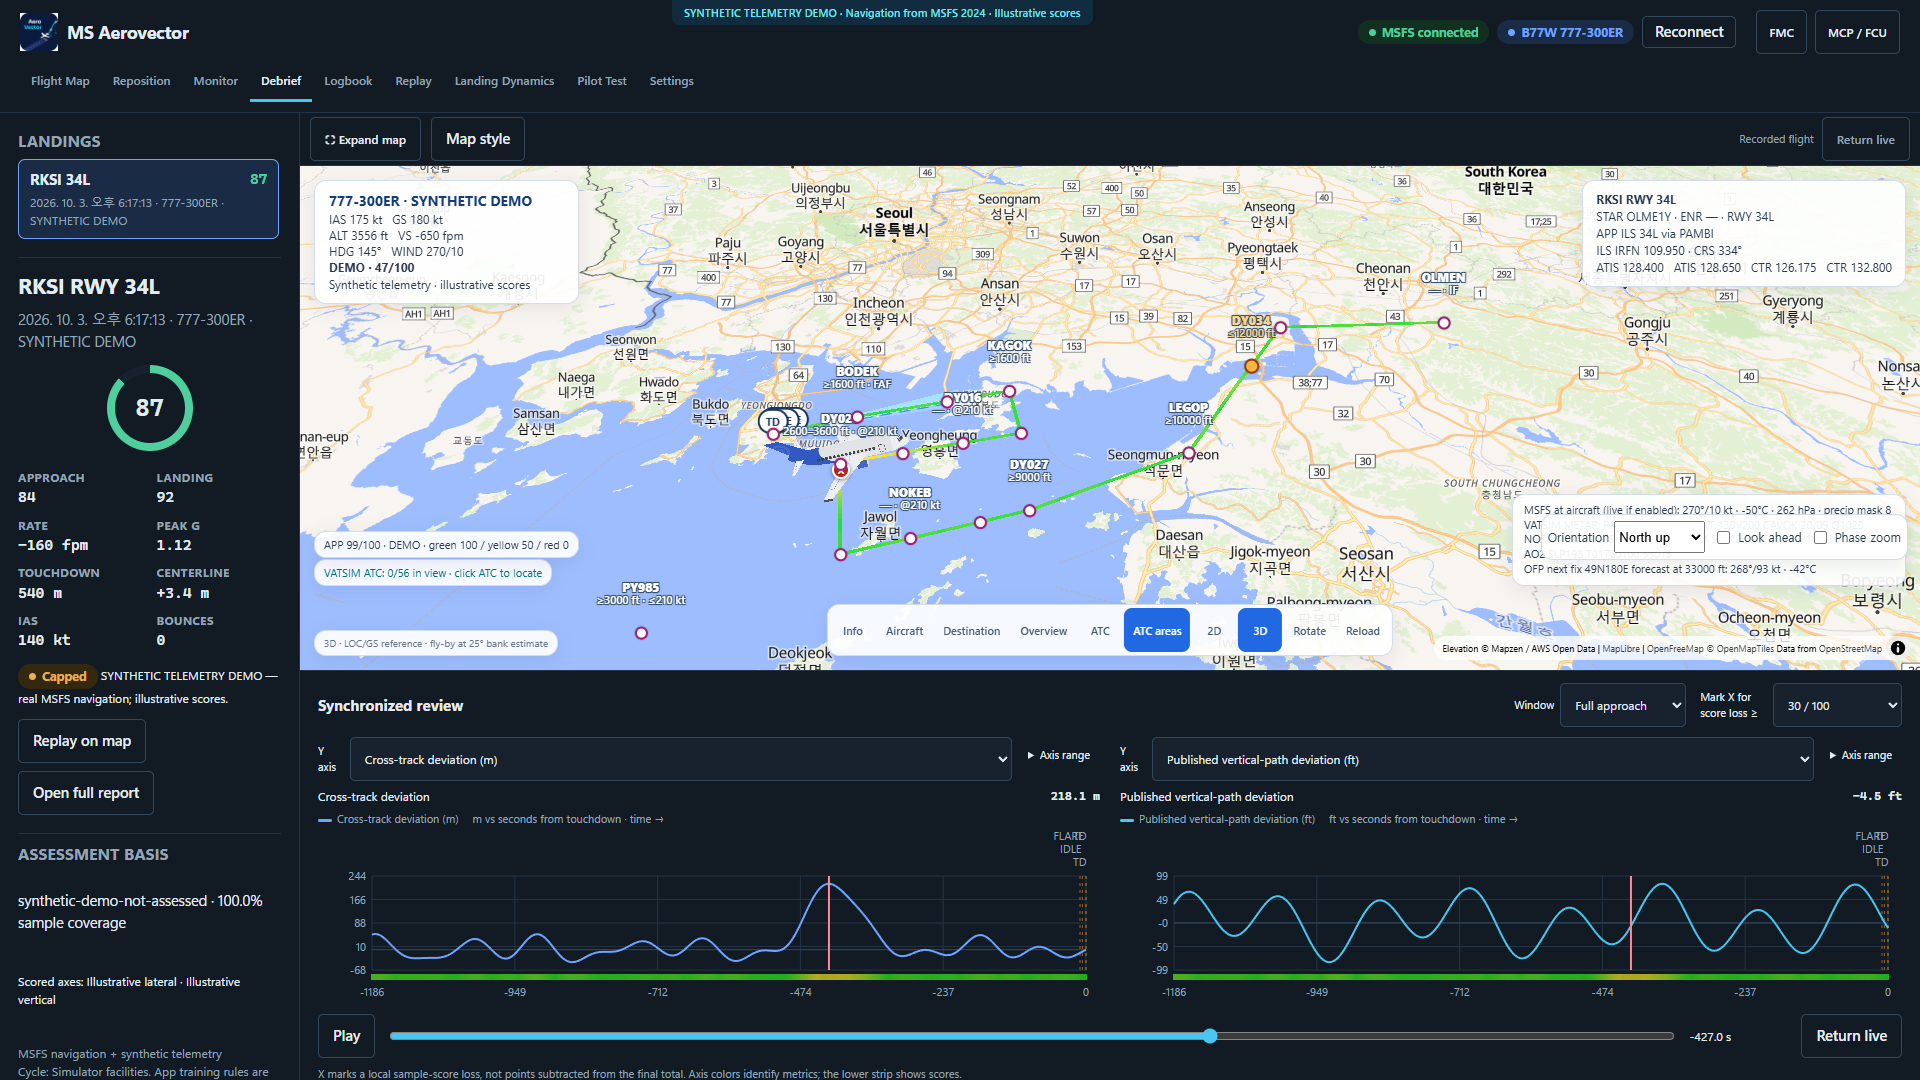Open the Map style button
Viewport: 1920px width, 1080px height.
click(x=478, y=139)
